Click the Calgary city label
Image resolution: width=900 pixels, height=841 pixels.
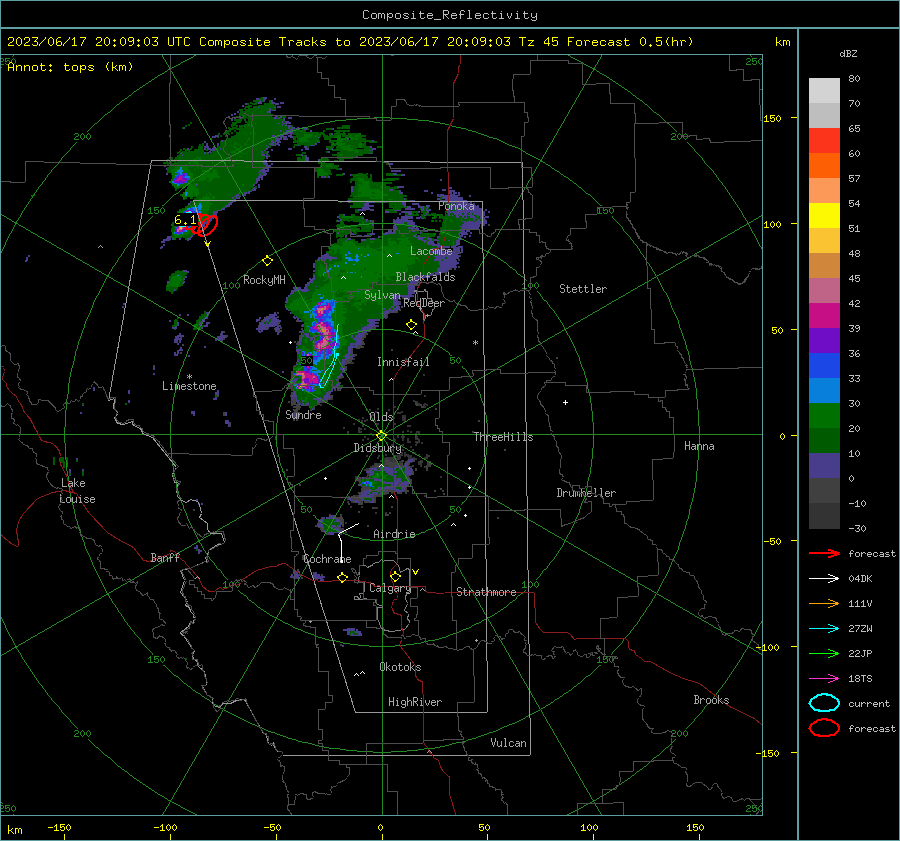(x=390, y=588)
